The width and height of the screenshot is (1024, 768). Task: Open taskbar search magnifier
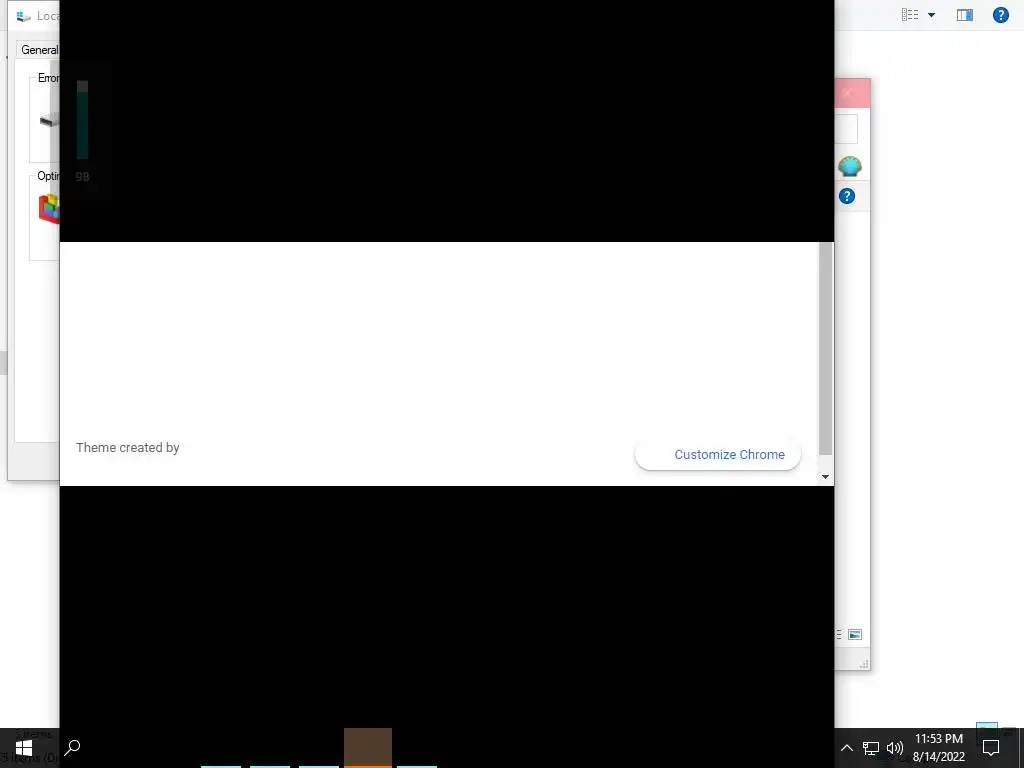point(72,748)
